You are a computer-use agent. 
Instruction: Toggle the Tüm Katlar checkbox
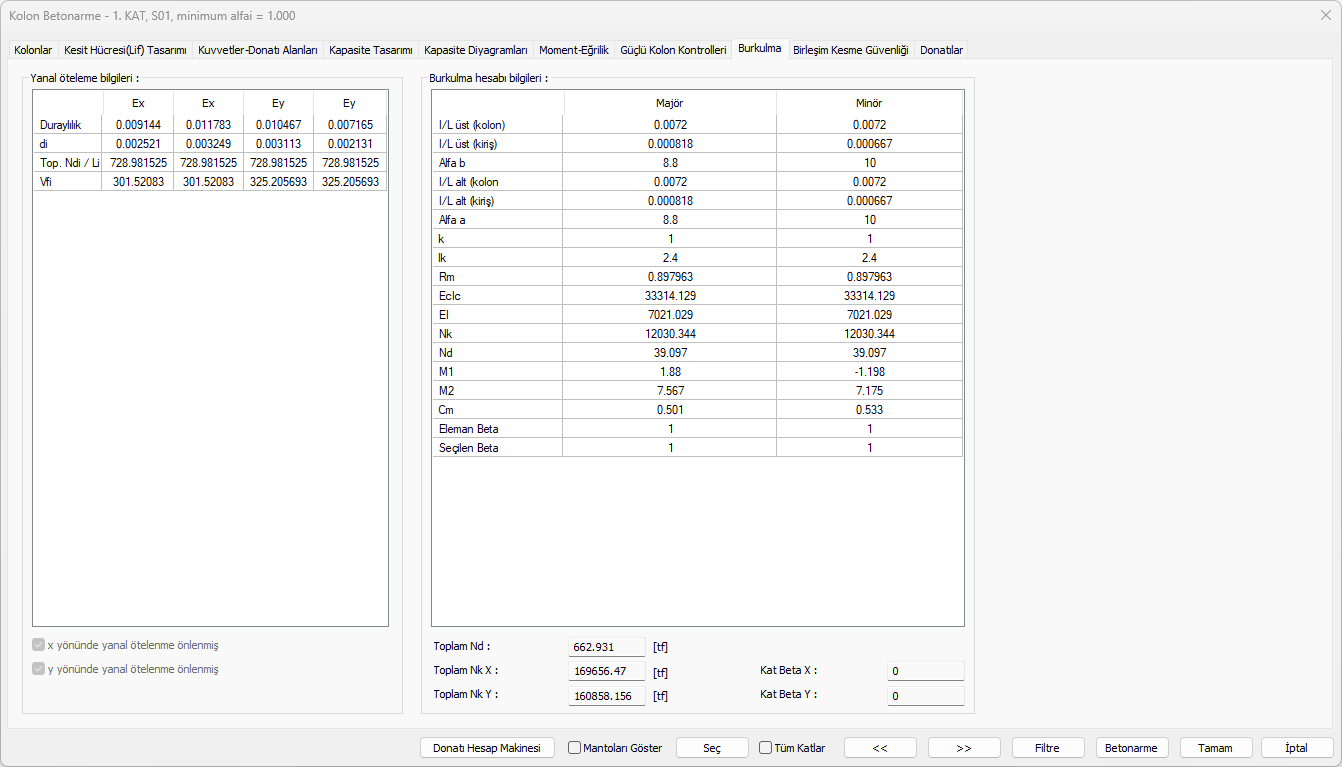coord(766,748)
